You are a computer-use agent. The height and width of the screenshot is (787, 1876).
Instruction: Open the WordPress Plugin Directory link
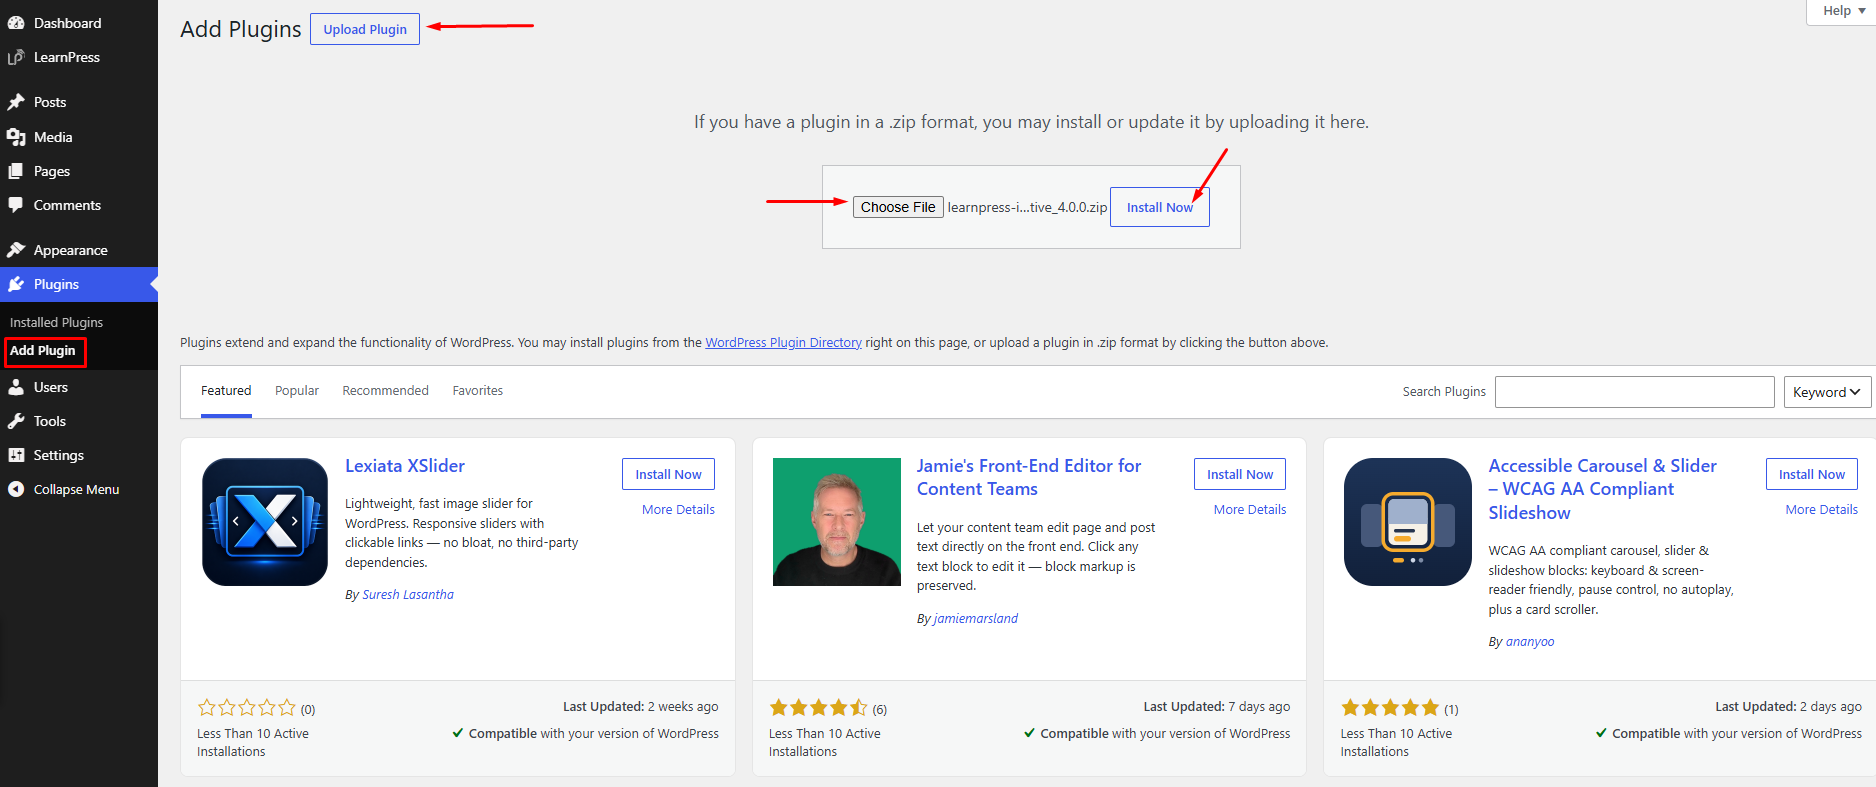783,343
